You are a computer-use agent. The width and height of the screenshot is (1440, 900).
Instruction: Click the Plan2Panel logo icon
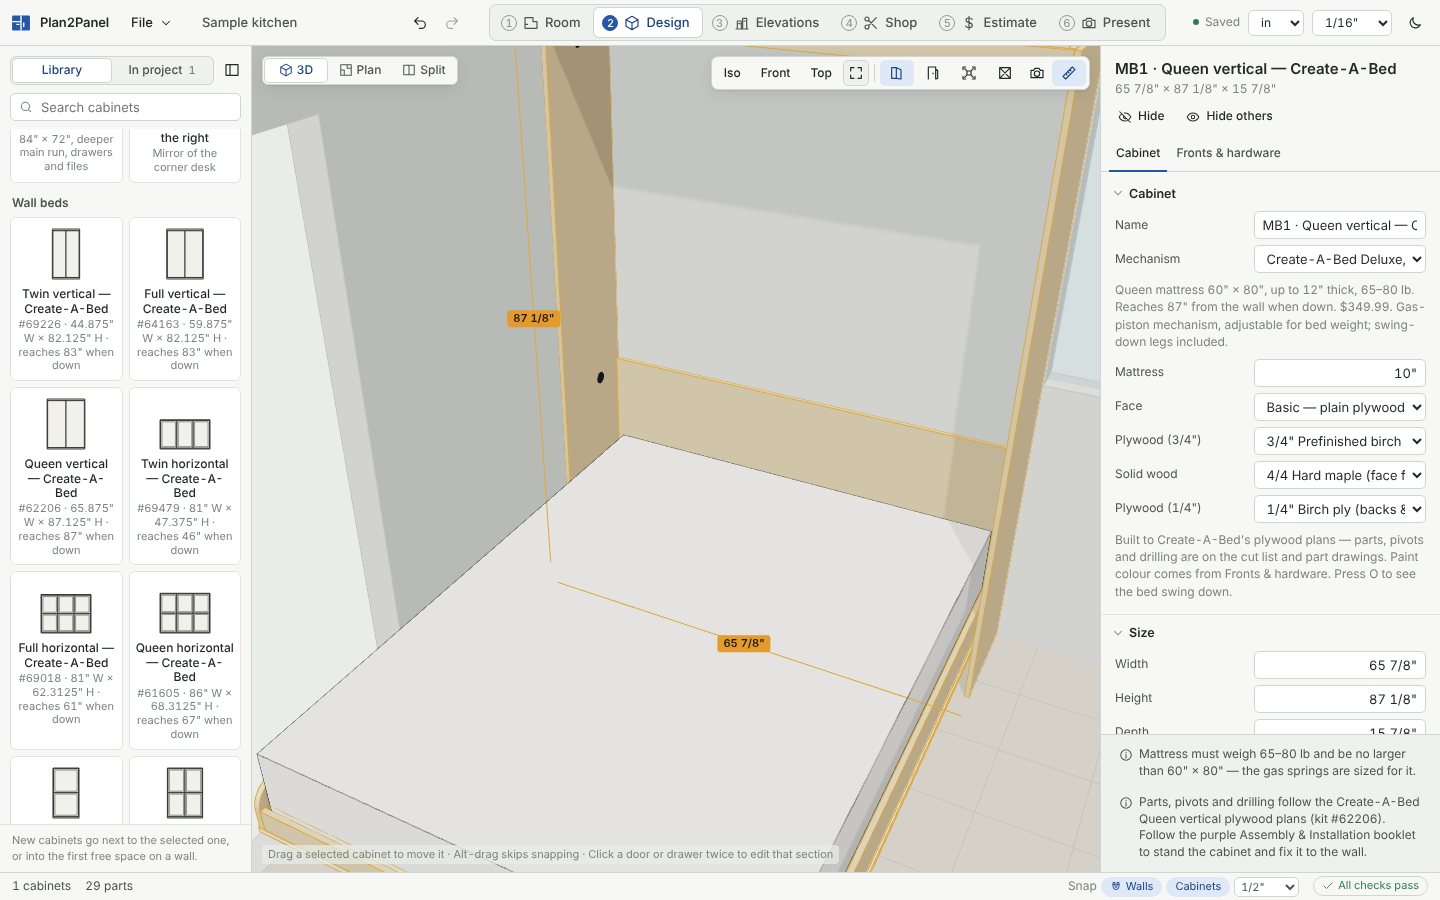click(20, 23)
